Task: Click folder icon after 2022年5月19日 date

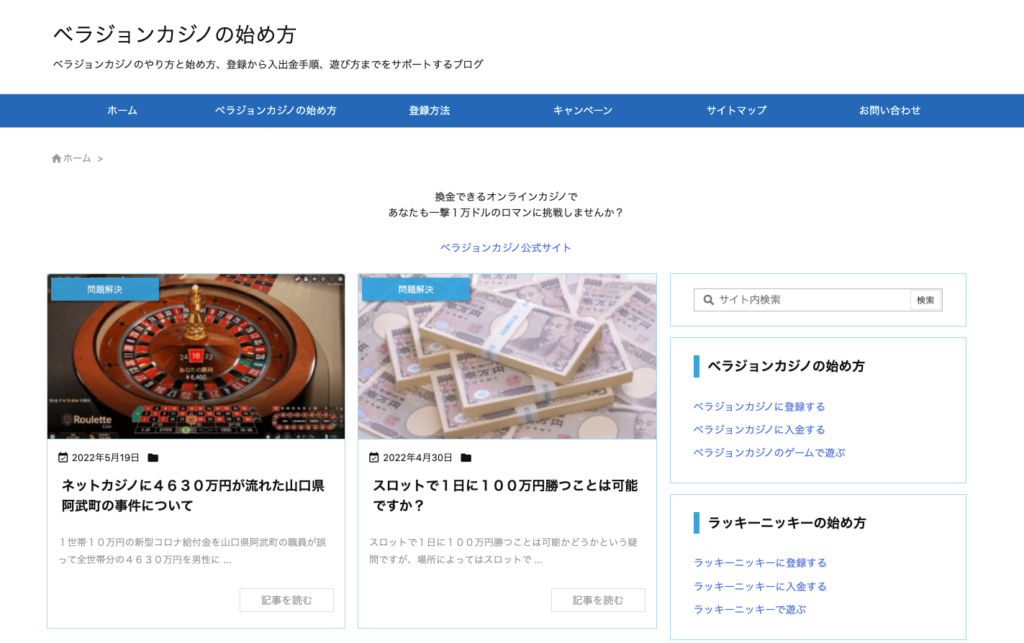Action: (153, 458)
